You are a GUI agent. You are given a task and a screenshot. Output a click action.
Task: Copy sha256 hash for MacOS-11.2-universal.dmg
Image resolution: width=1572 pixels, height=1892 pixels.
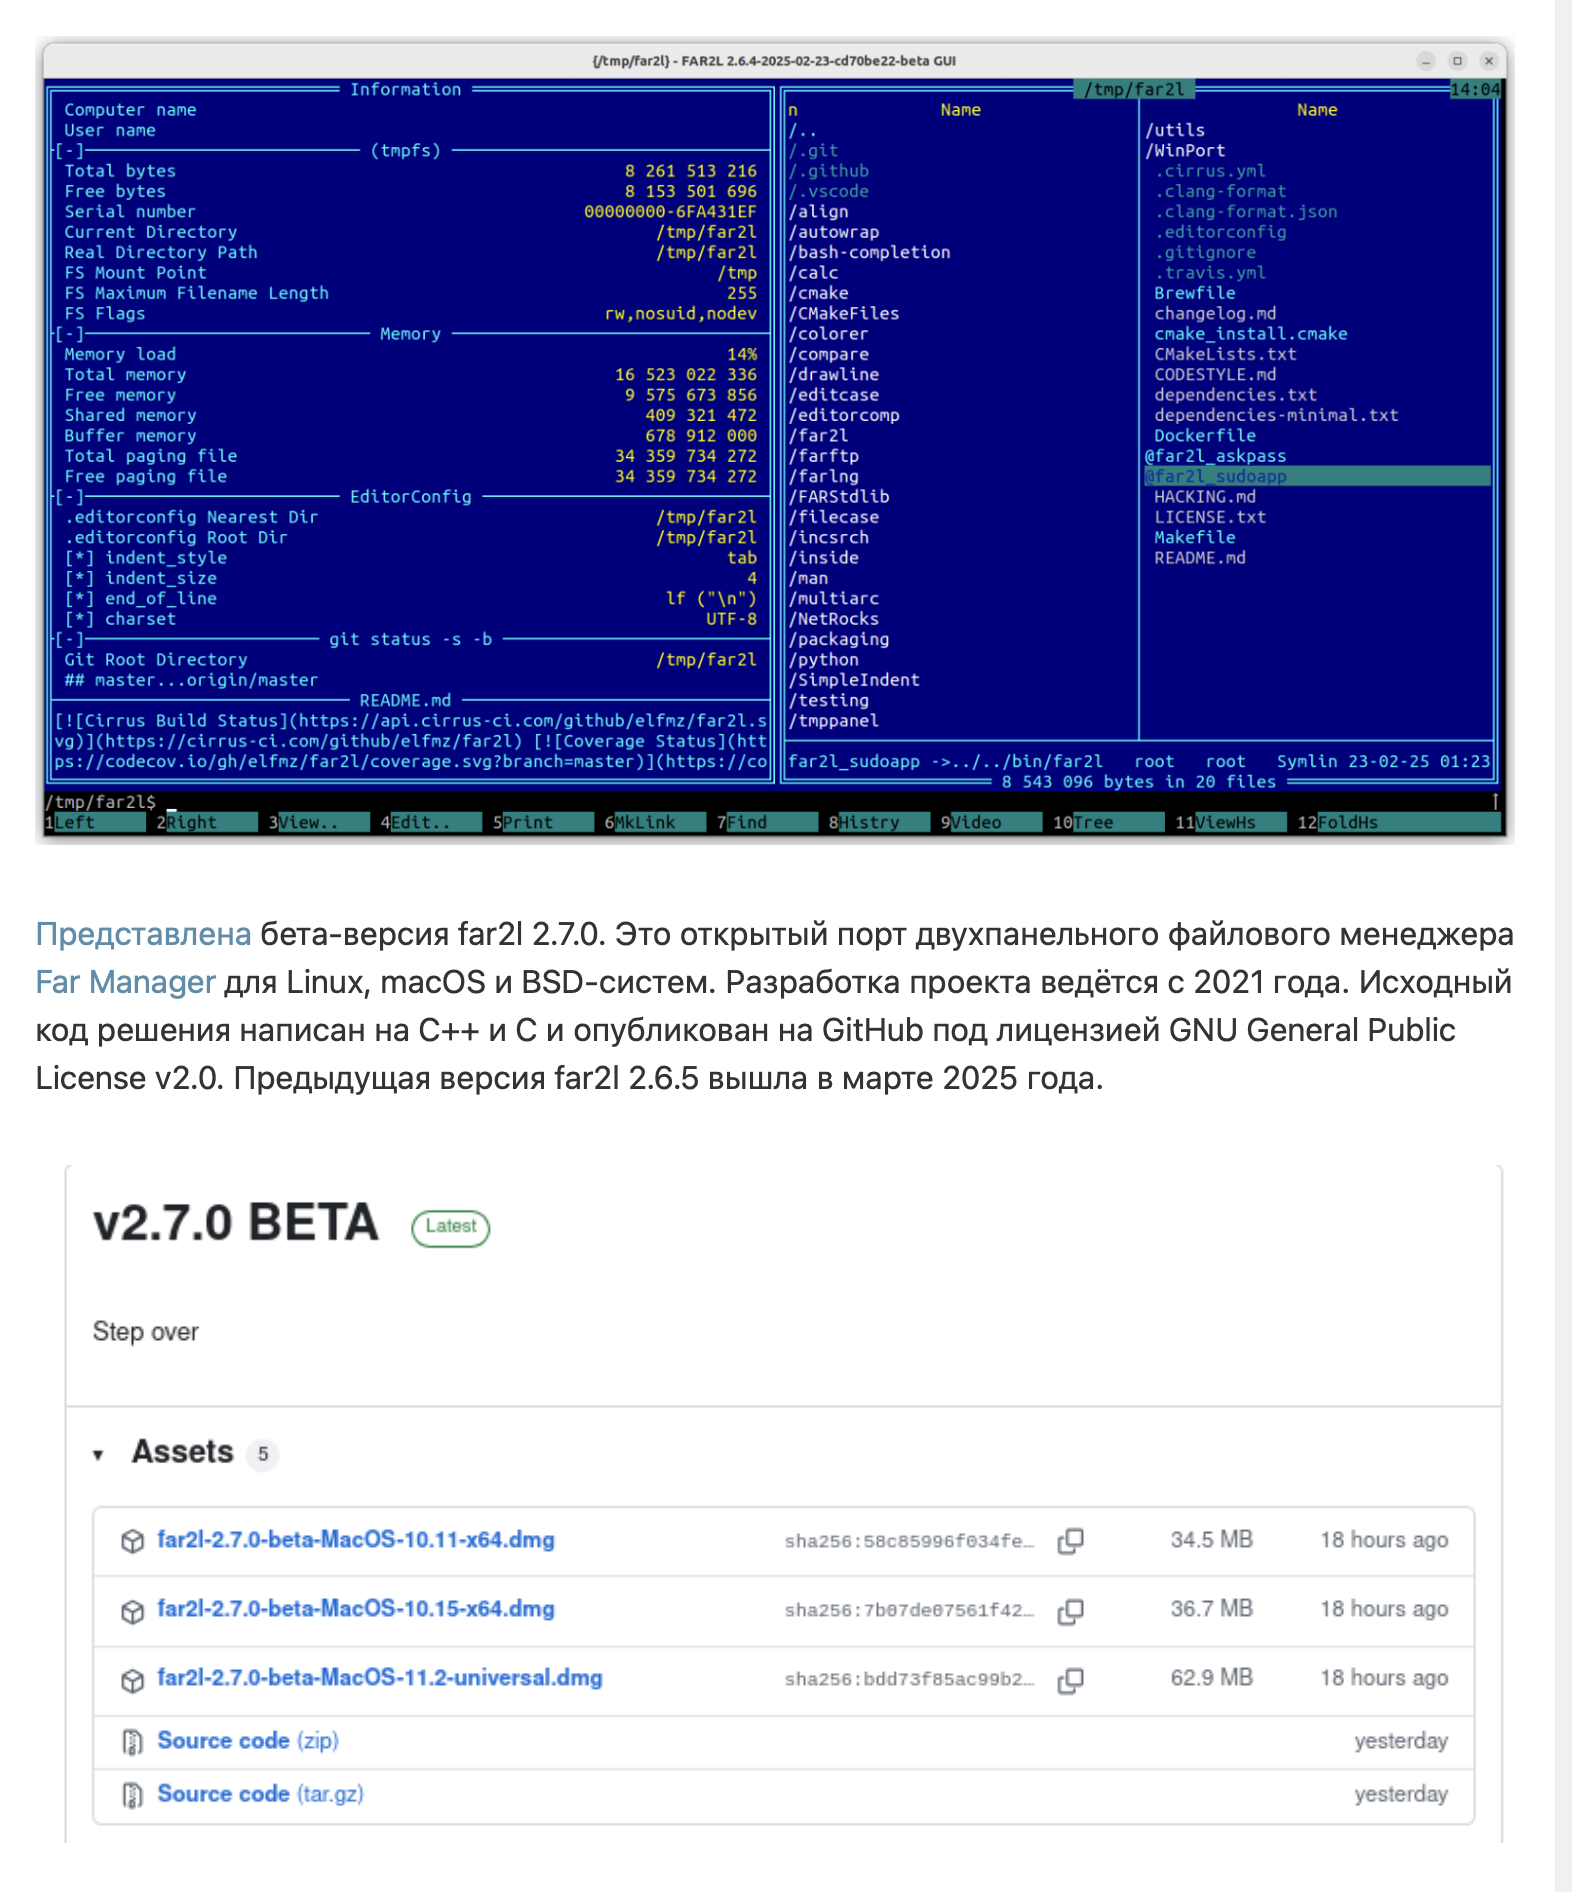point(1070,1679)
